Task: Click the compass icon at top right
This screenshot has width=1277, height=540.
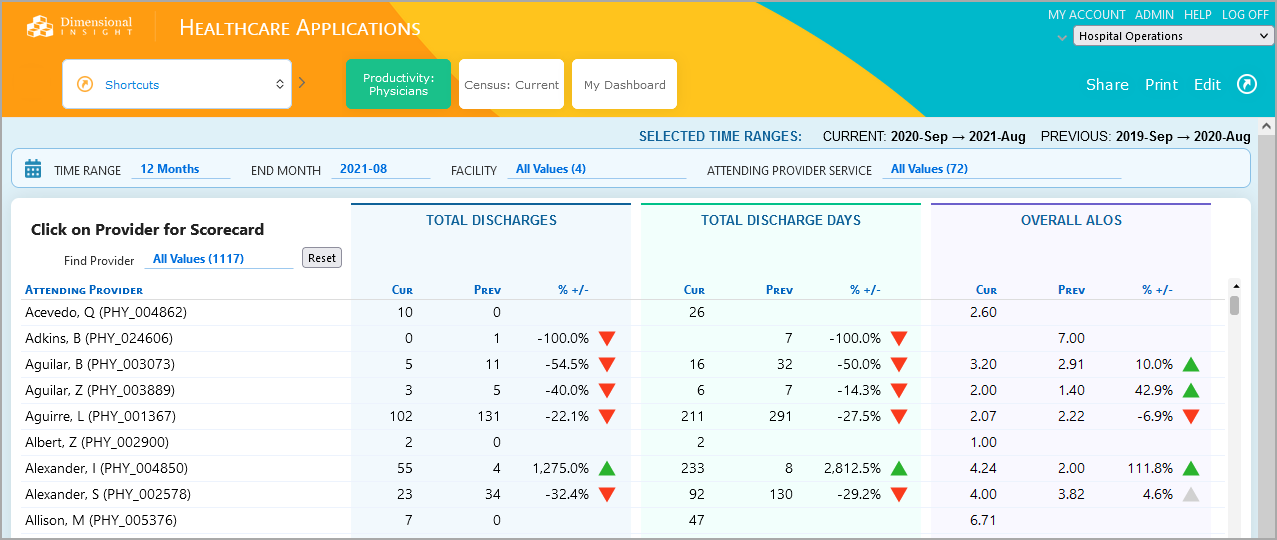Action: [x=1247, y=85]
